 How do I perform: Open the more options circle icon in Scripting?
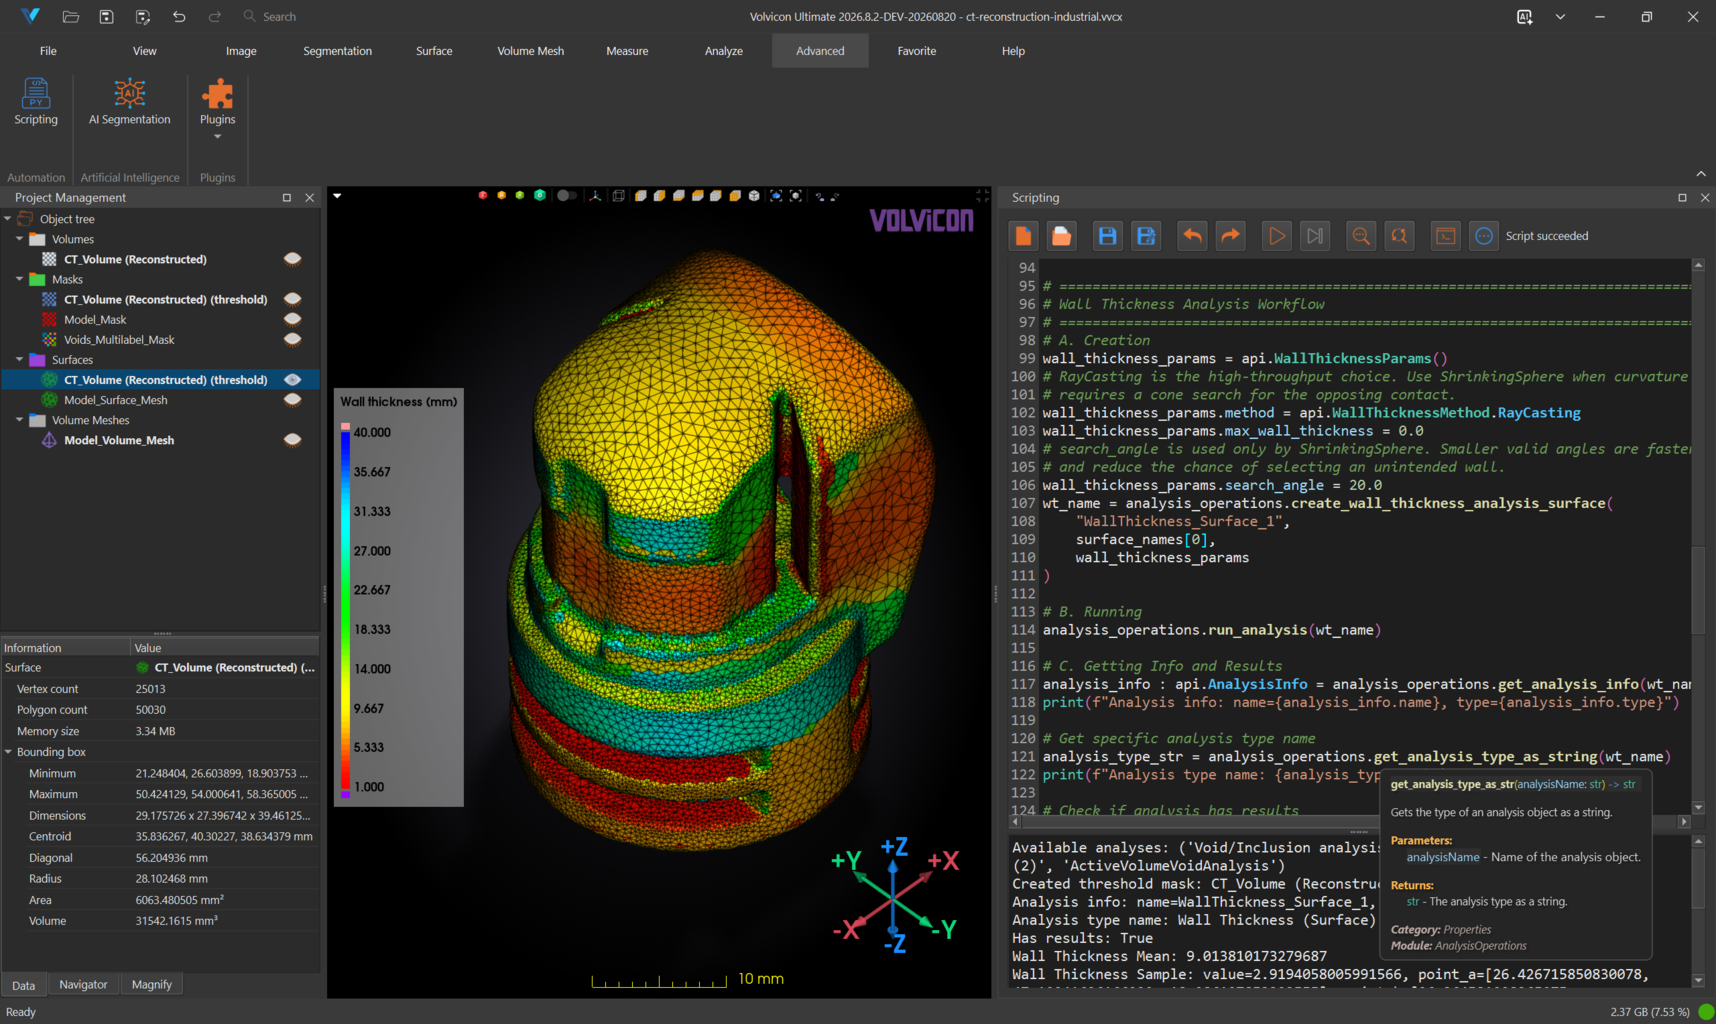point(1484,236)
